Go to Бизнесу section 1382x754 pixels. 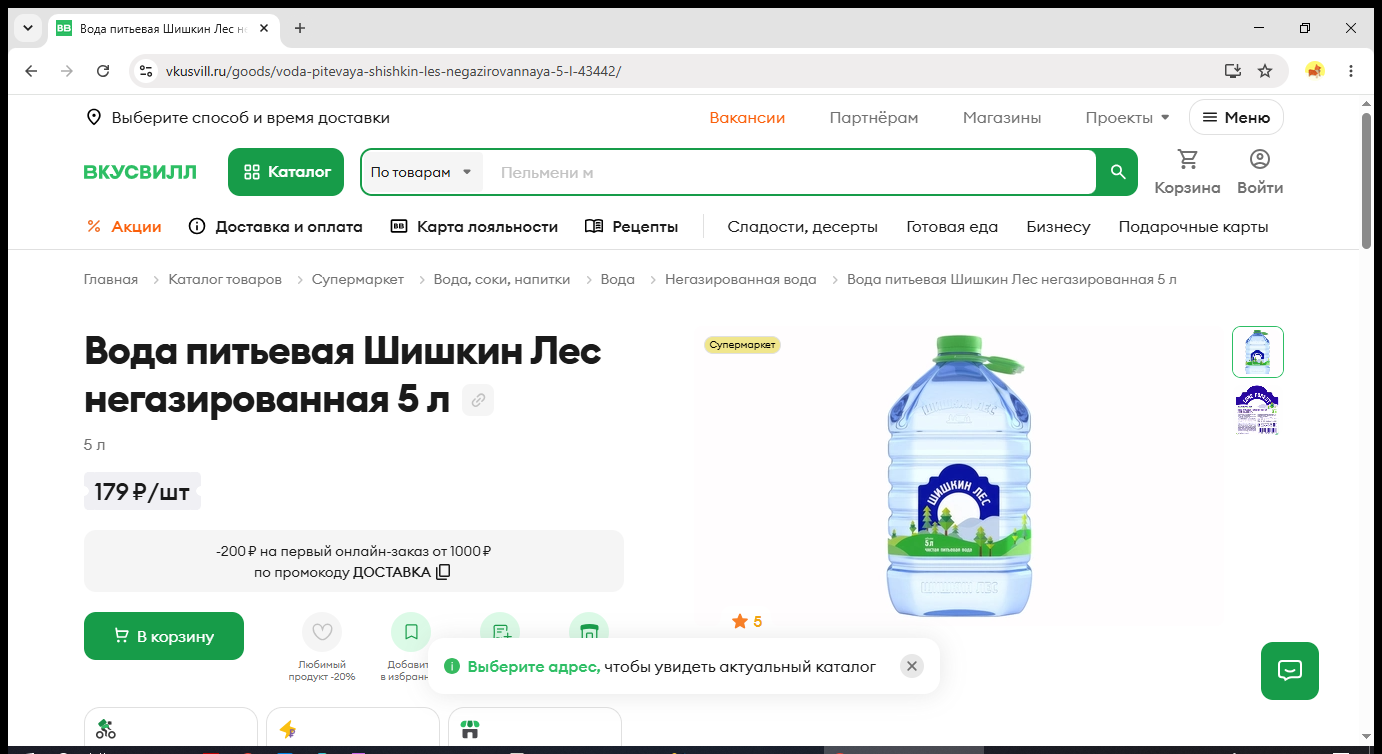coord(1058,227)
